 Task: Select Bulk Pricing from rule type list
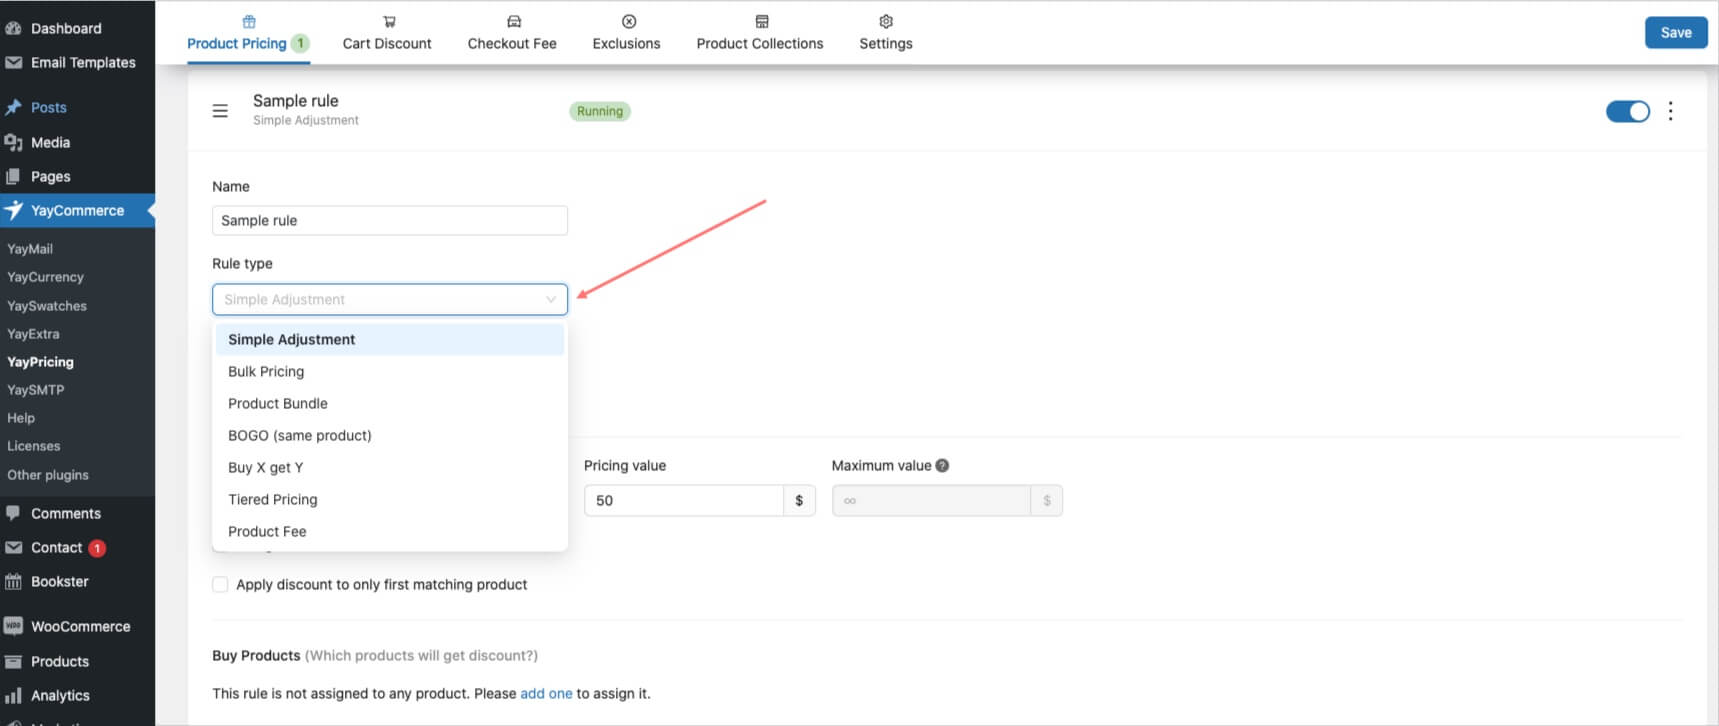[x=266, y=372]
